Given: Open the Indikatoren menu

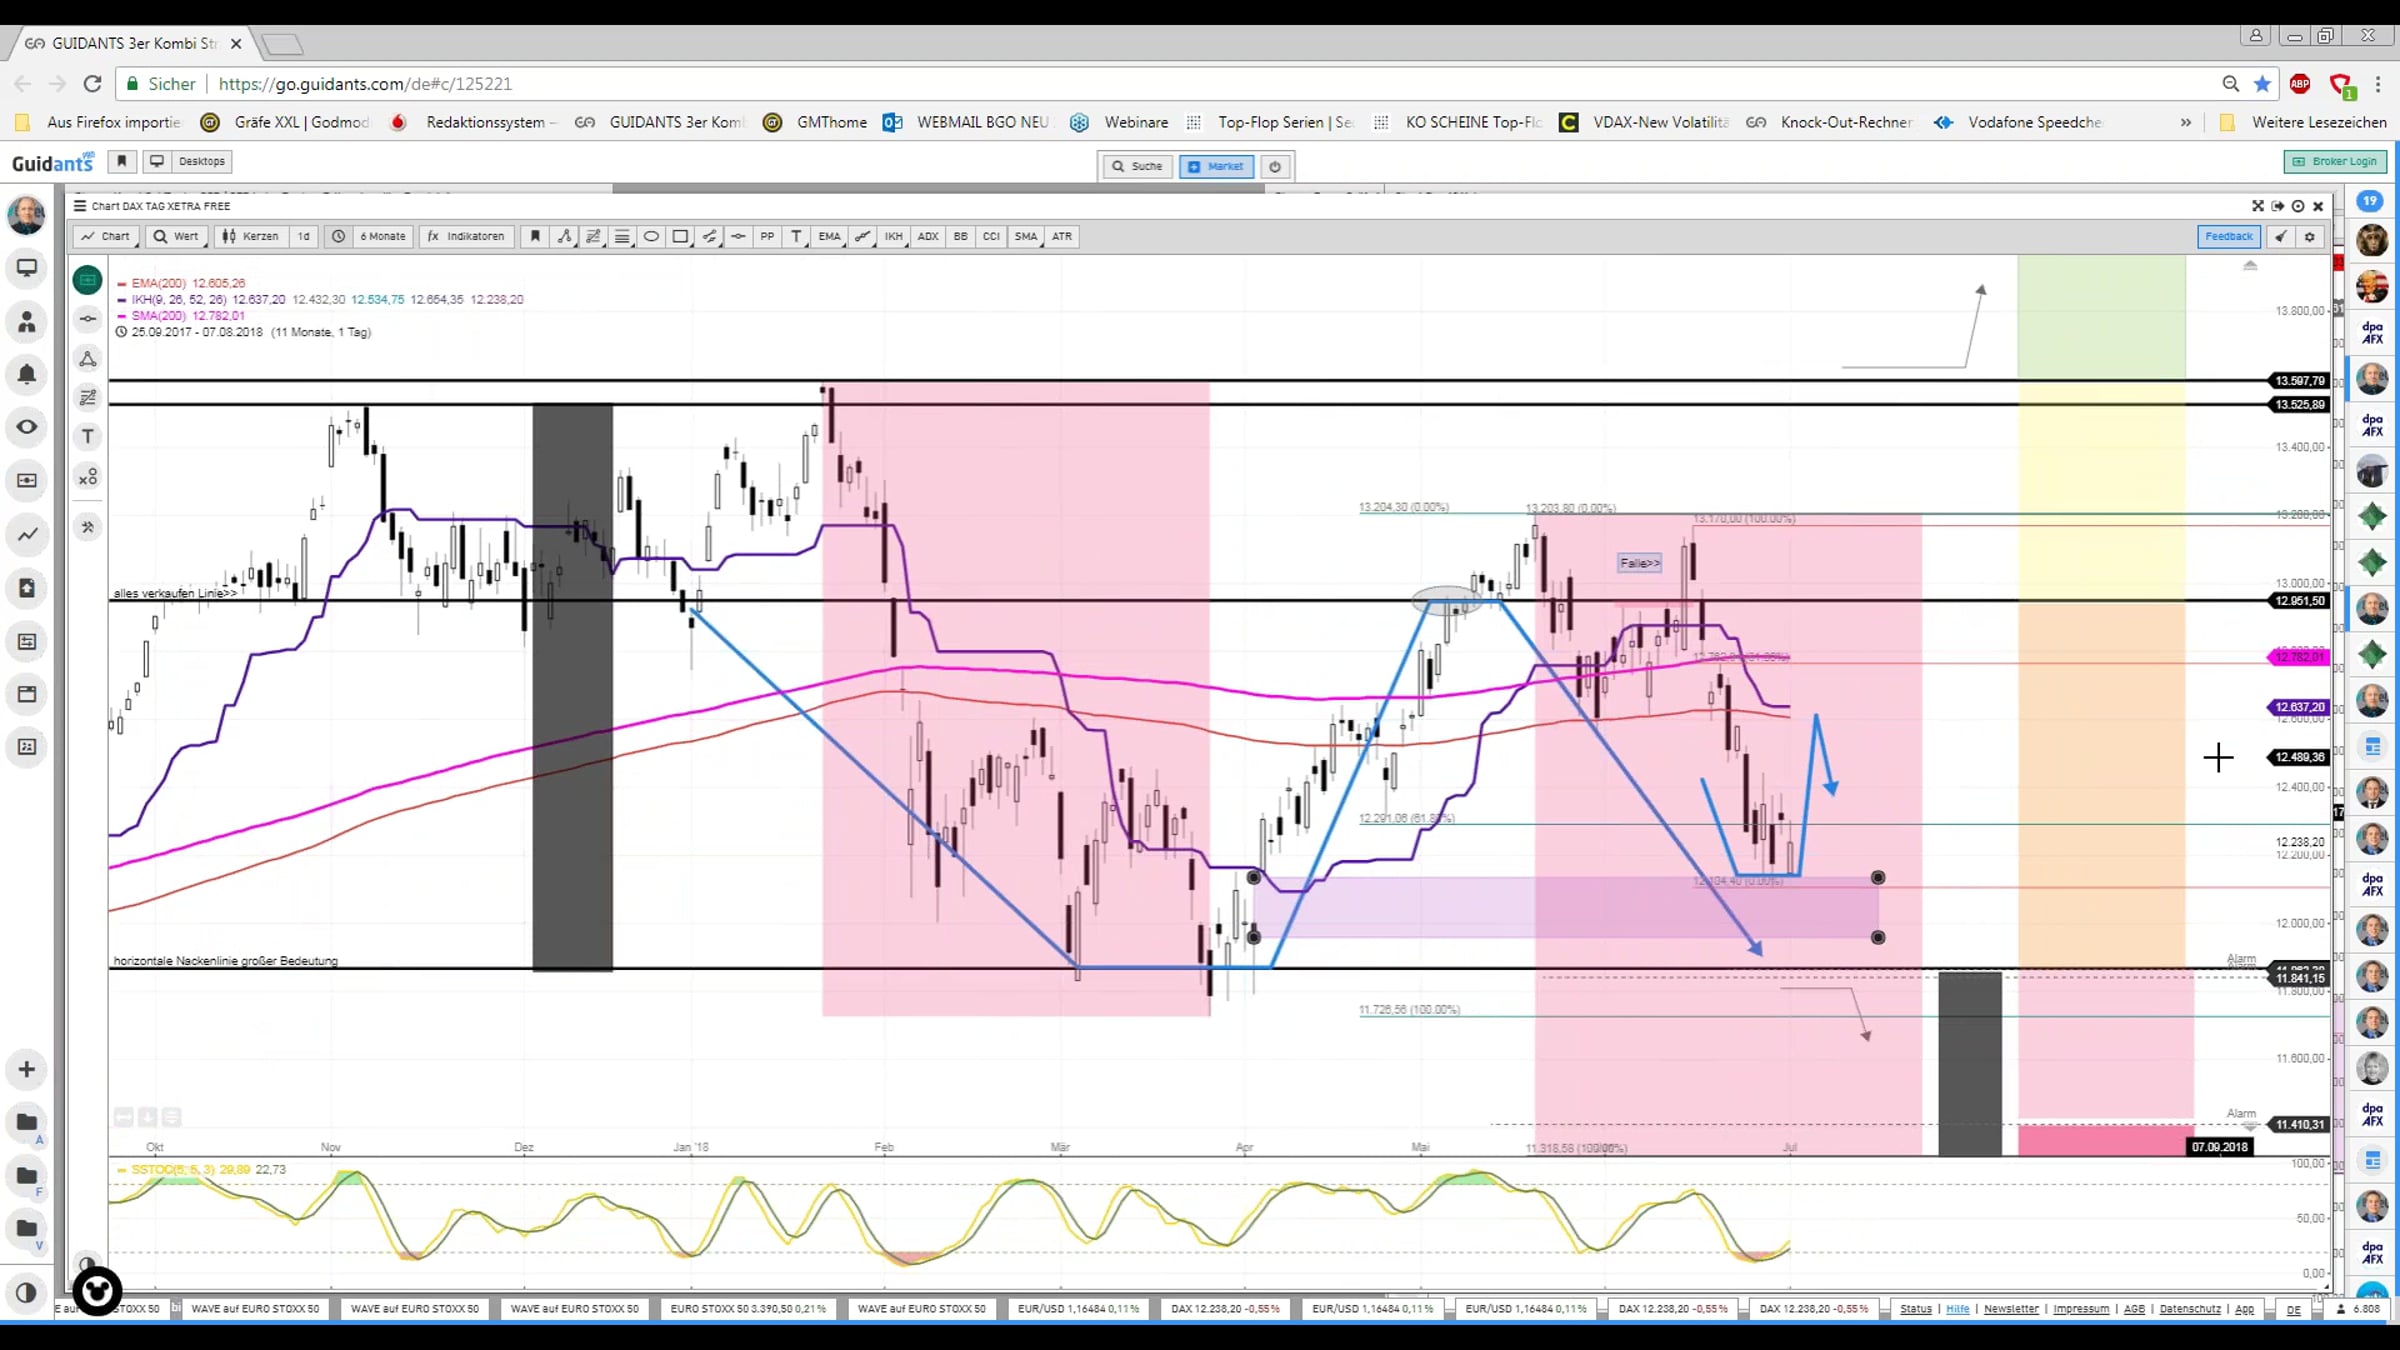Looking at the screenshot, I should tap(466, 236).
